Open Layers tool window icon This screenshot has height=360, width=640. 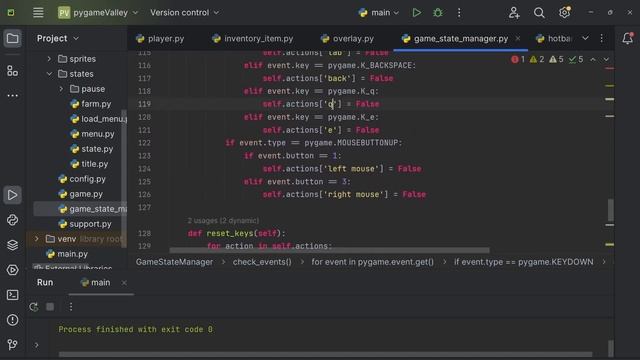click(13, 245)
